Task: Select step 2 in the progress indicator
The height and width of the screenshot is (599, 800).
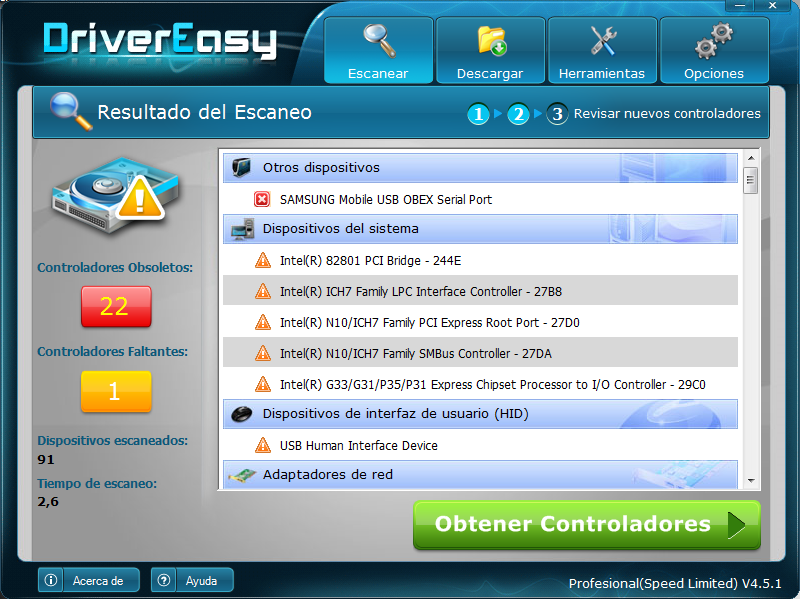Action: [x=518, y=114]
